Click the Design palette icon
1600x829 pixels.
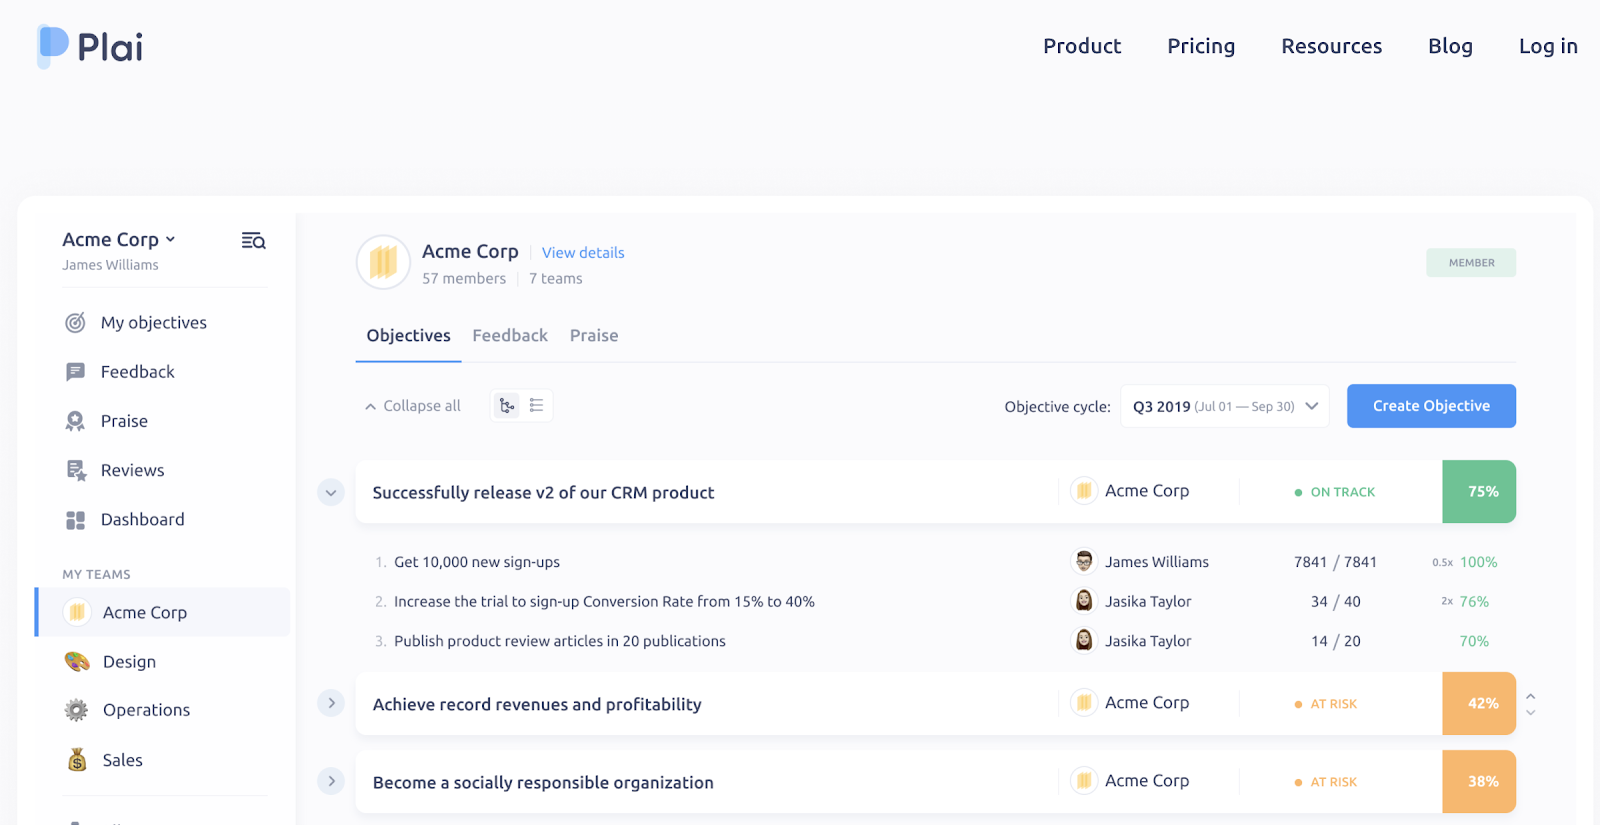pos(77,662)
